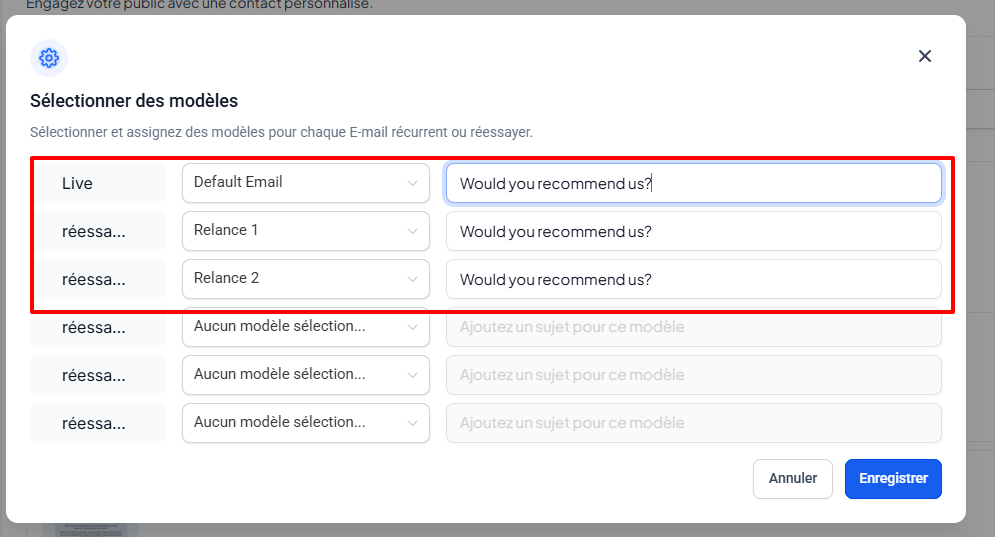Close the model selection dialog with X
Screen dimensions: 995x537
point(925,56)
